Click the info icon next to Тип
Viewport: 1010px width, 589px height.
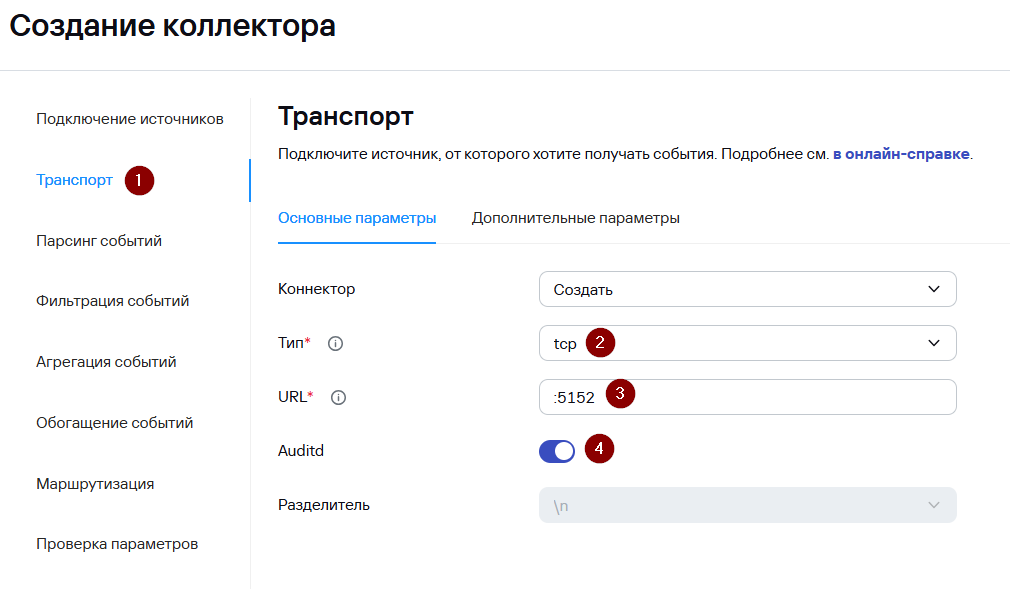click(336, 343)
